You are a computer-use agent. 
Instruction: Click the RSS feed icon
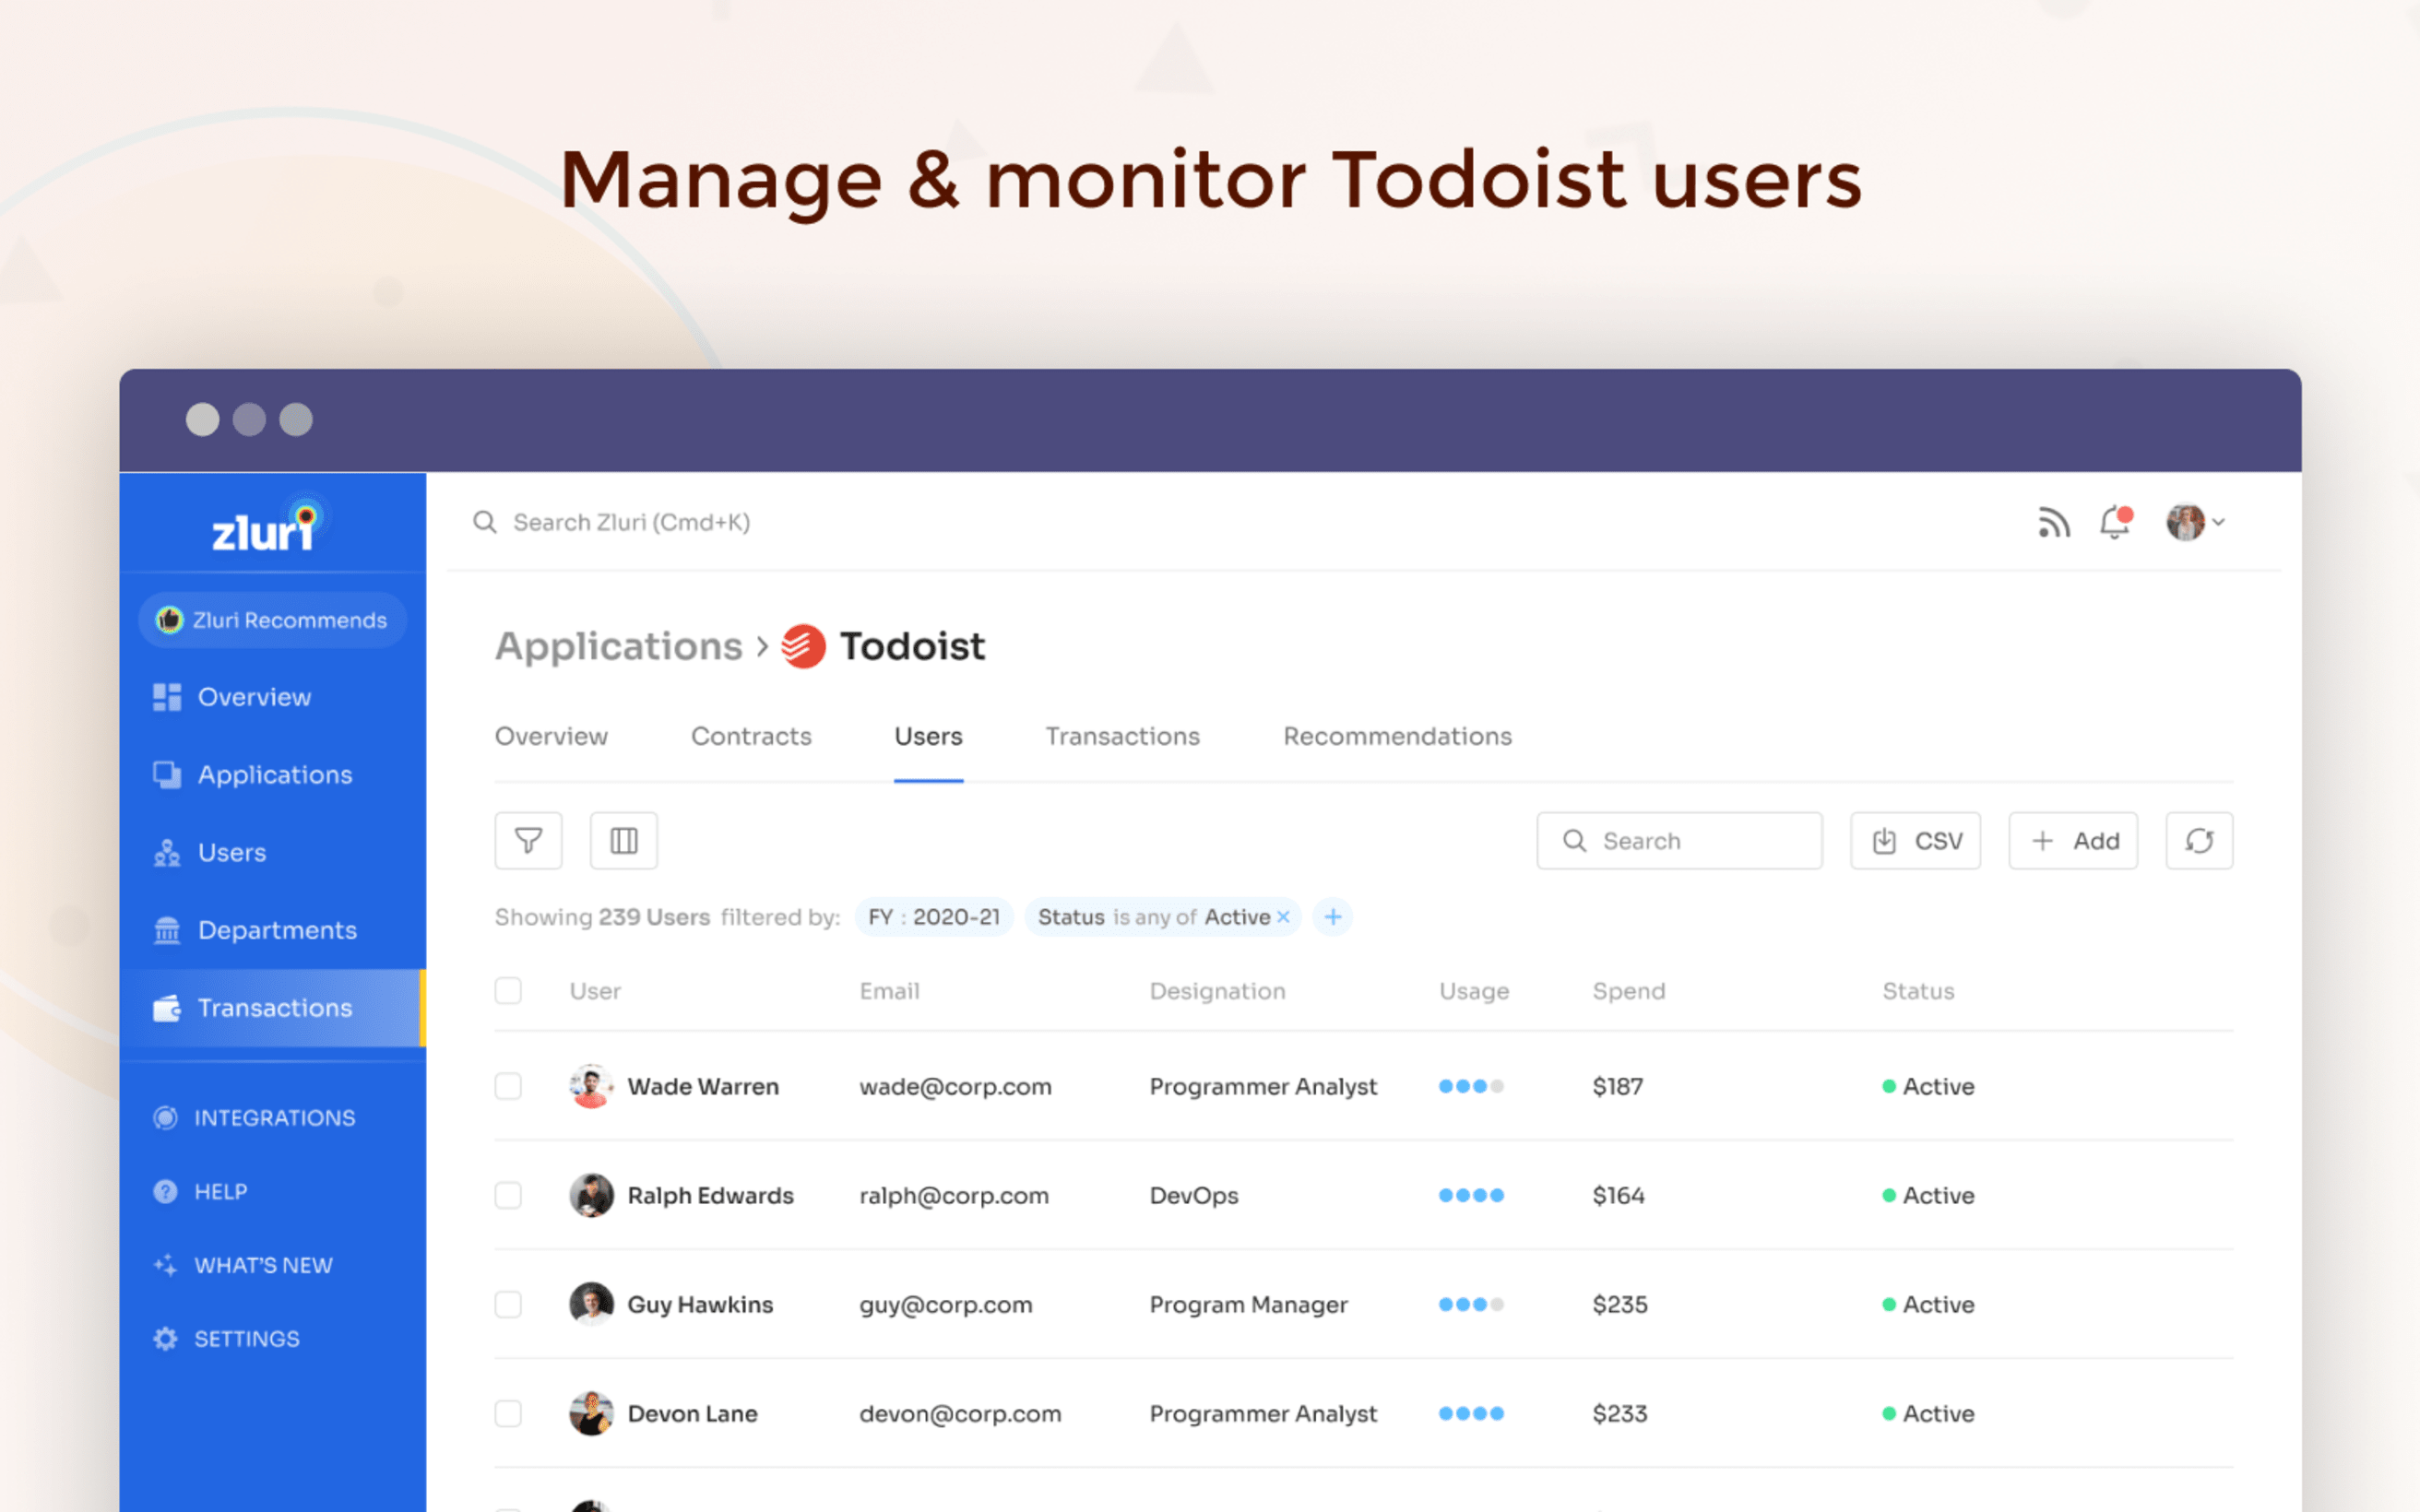[2054, 521]
